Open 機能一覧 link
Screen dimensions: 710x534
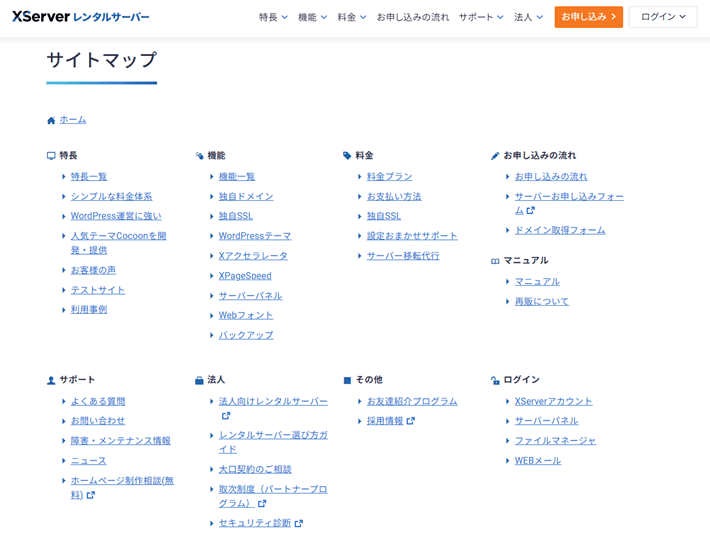[237, 177]
